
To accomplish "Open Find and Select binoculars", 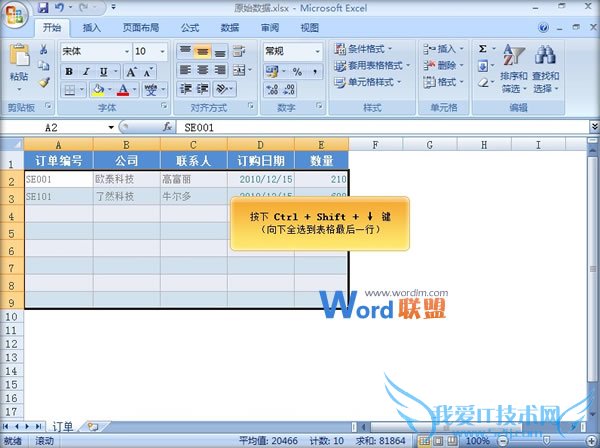I will coord(545,69).
